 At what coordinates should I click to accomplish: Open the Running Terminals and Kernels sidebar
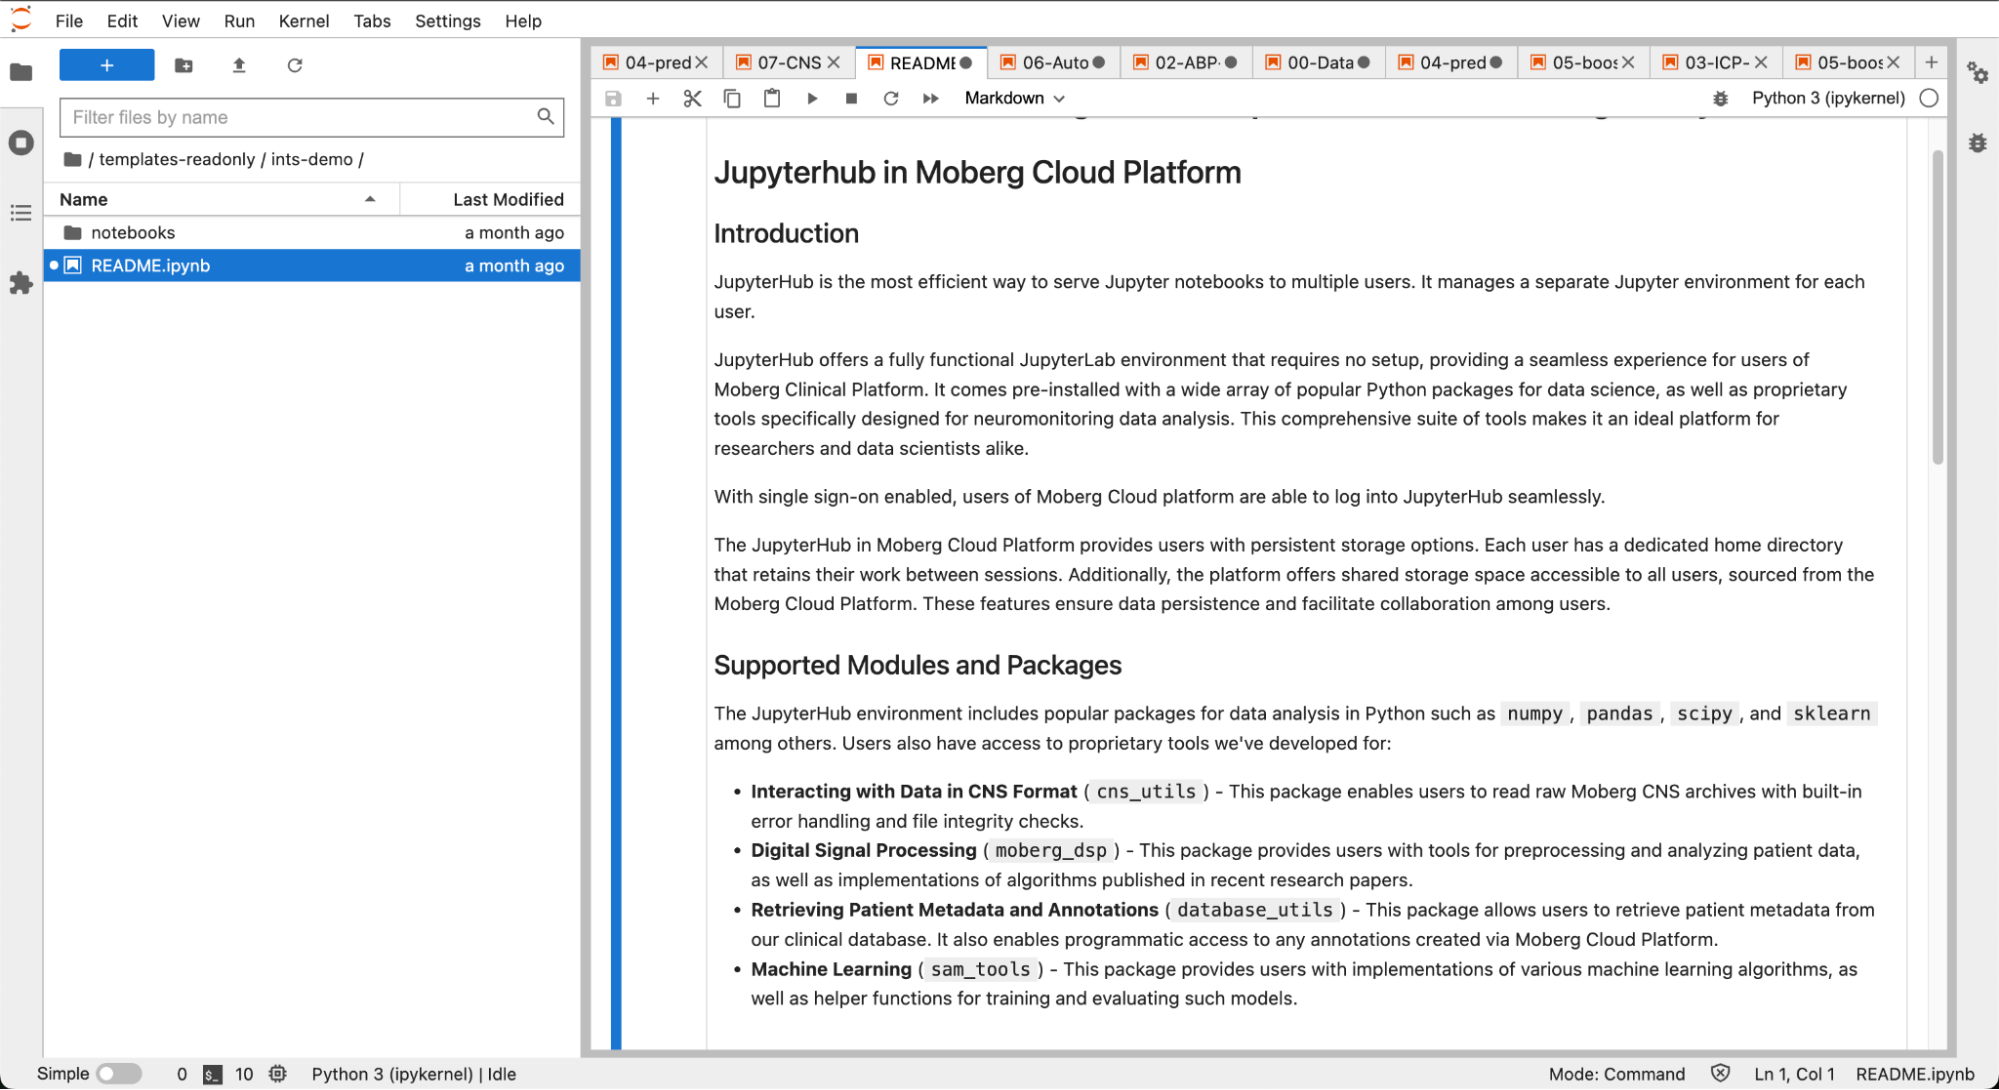pos(21,143)
